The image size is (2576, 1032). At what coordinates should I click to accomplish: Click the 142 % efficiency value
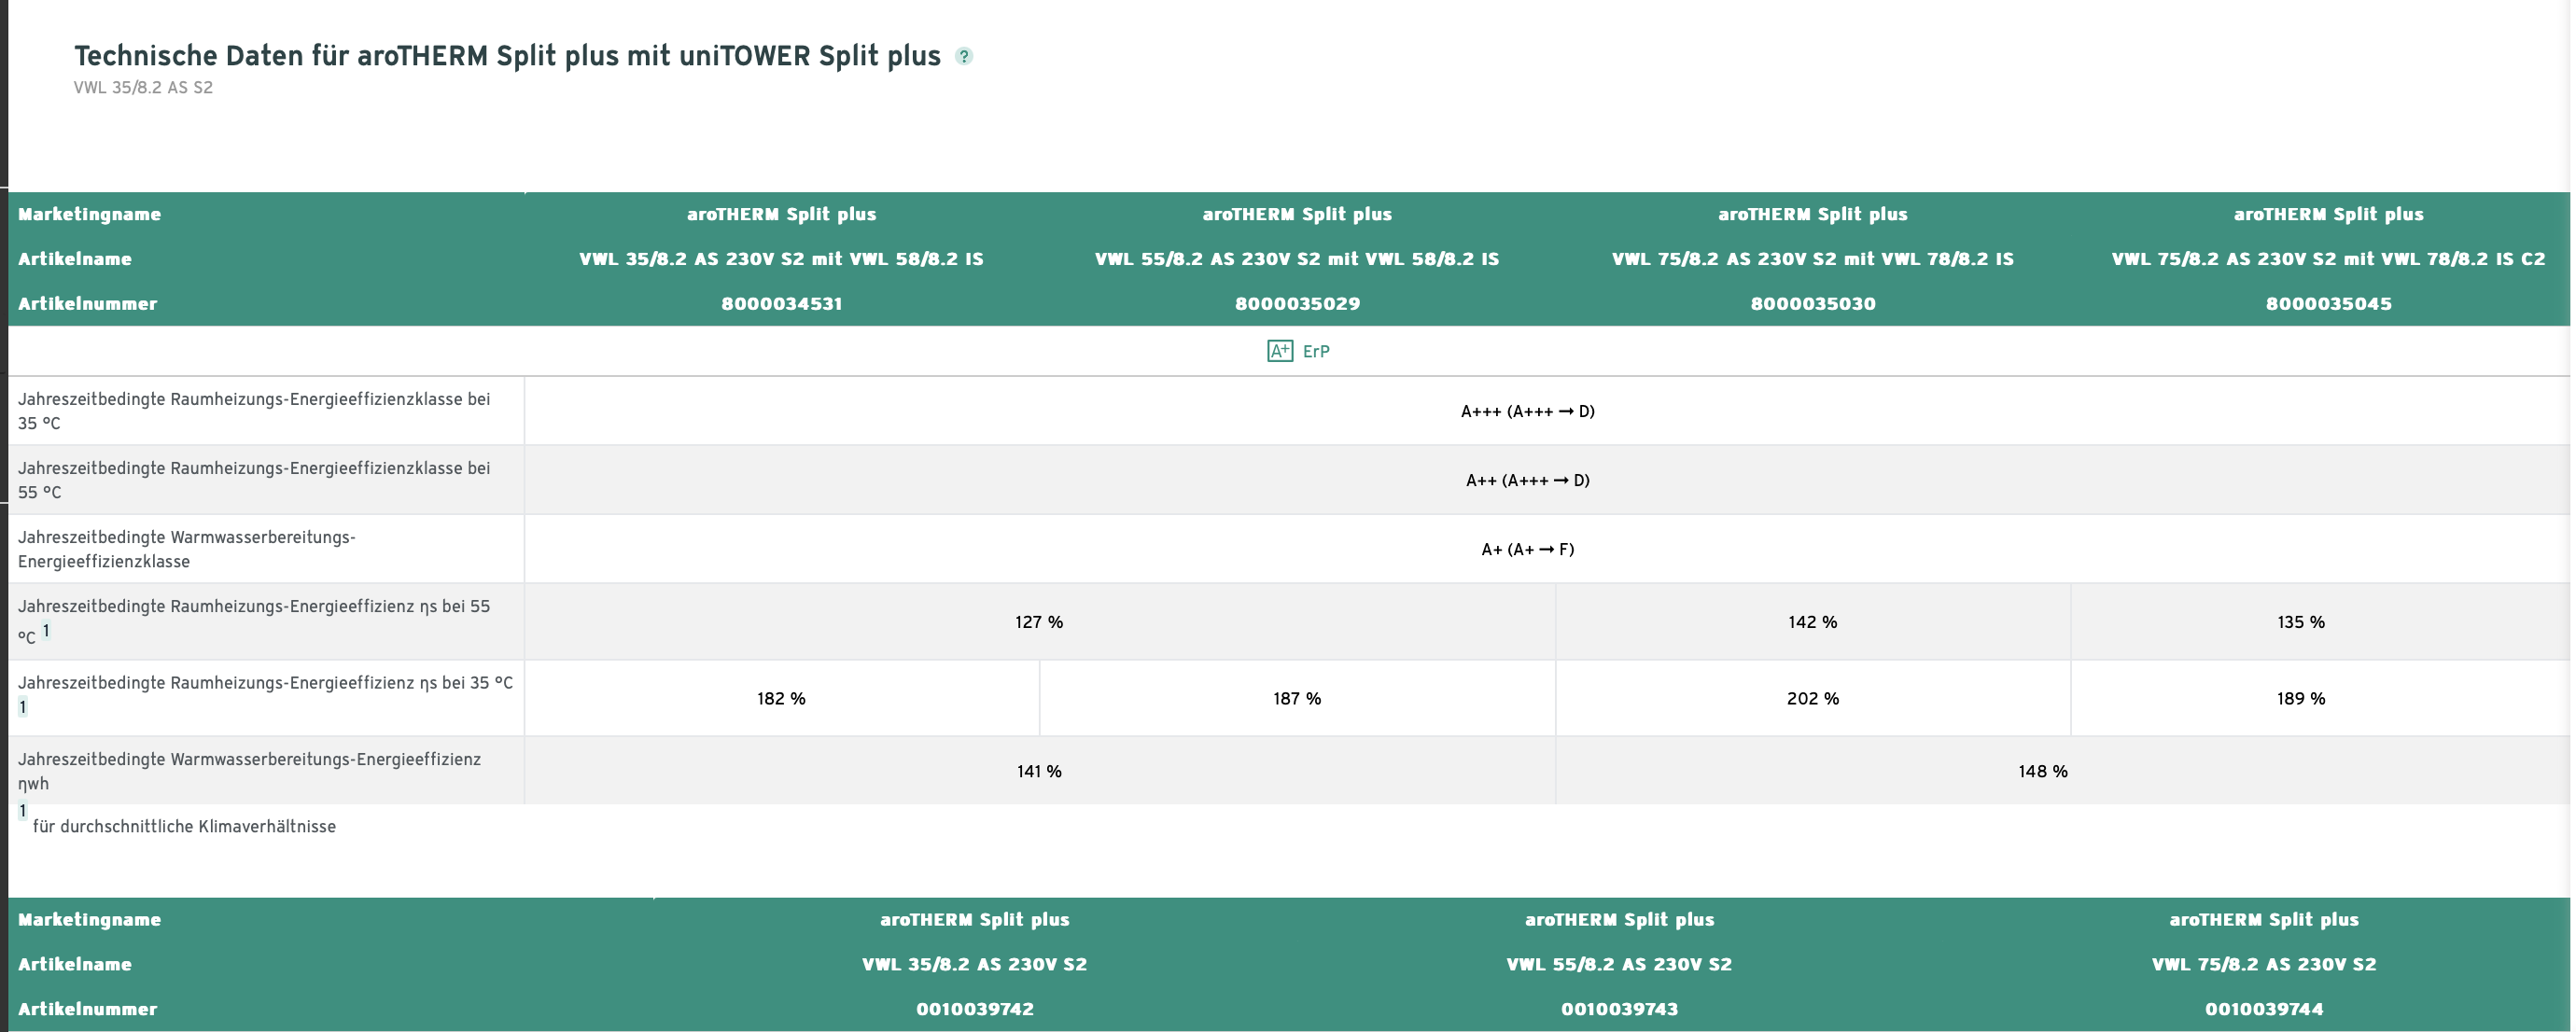coord(1812,622)
